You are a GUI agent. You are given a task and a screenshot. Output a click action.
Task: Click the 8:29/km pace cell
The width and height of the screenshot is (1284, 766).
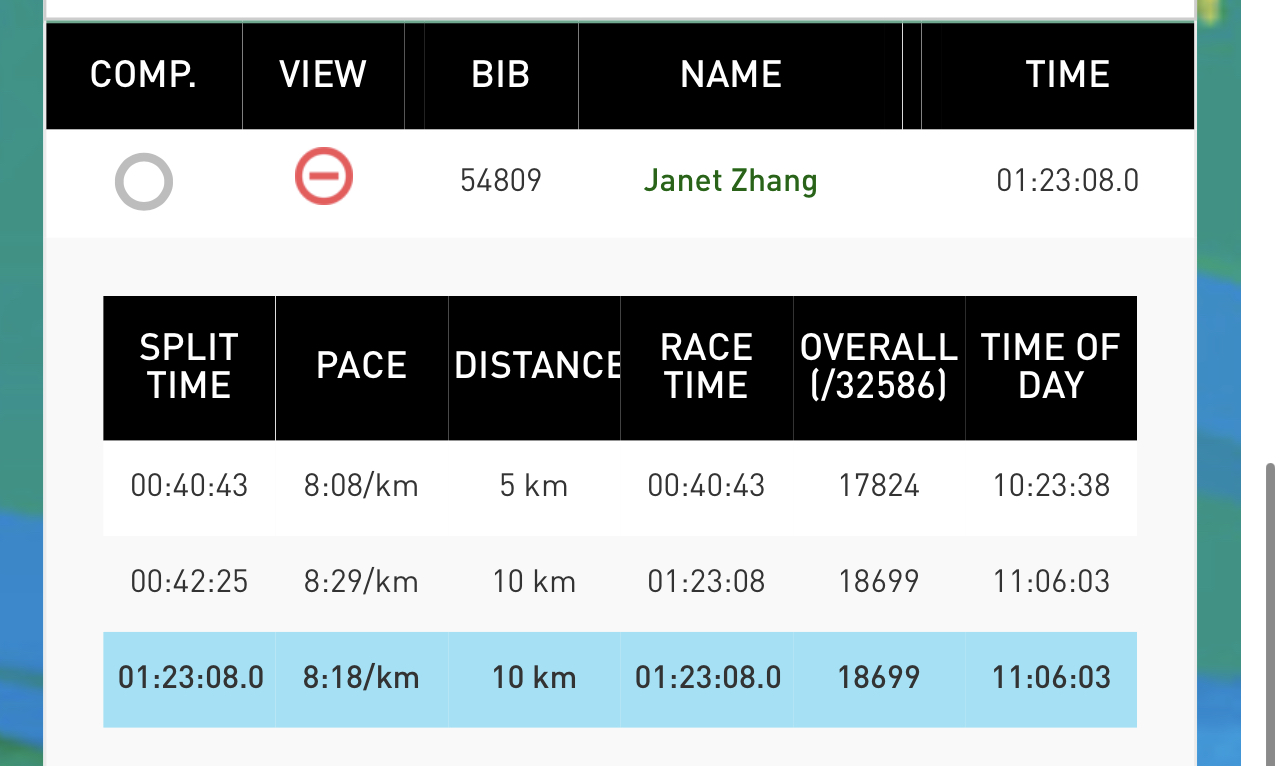362,582
